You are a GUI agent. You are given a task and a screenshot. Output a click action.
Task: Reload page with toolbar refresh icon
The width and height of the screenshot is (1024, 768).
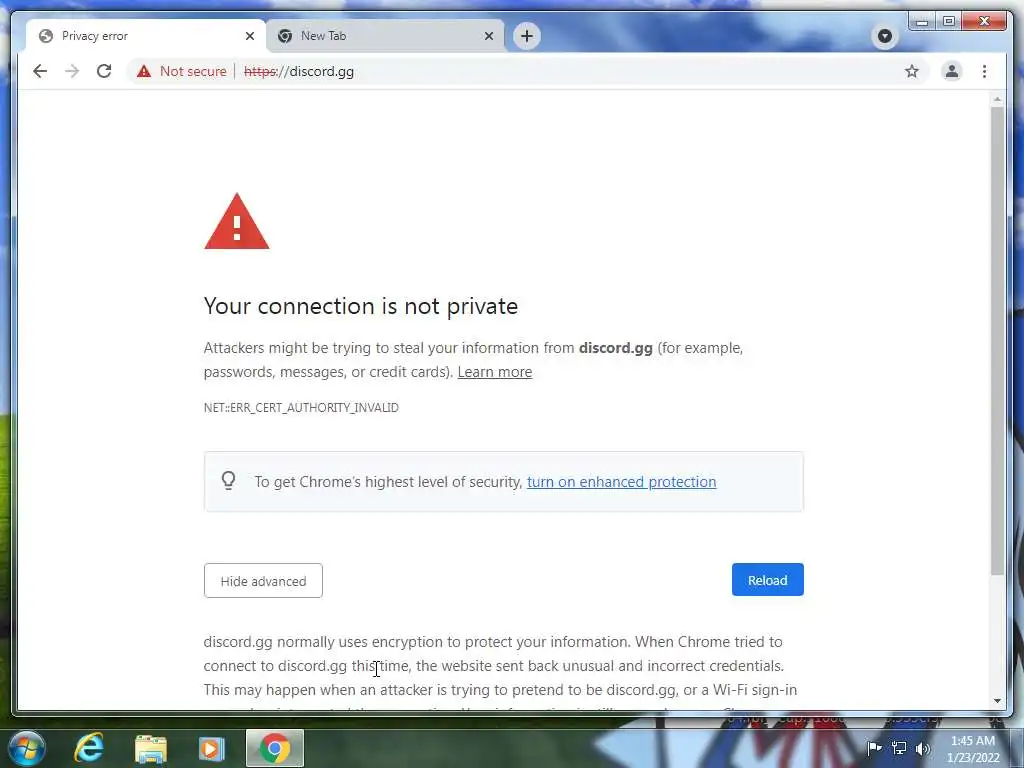[104, 71]
